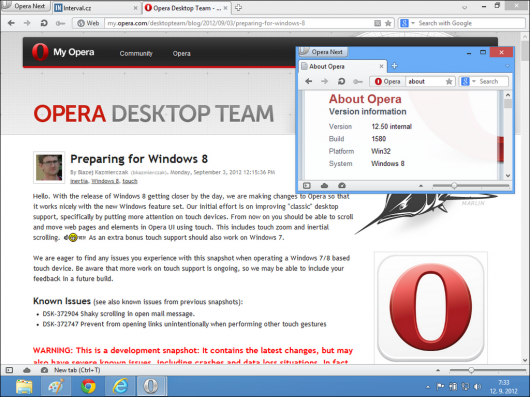Go forward in main window
530x397 pixels.
(27, 23)
